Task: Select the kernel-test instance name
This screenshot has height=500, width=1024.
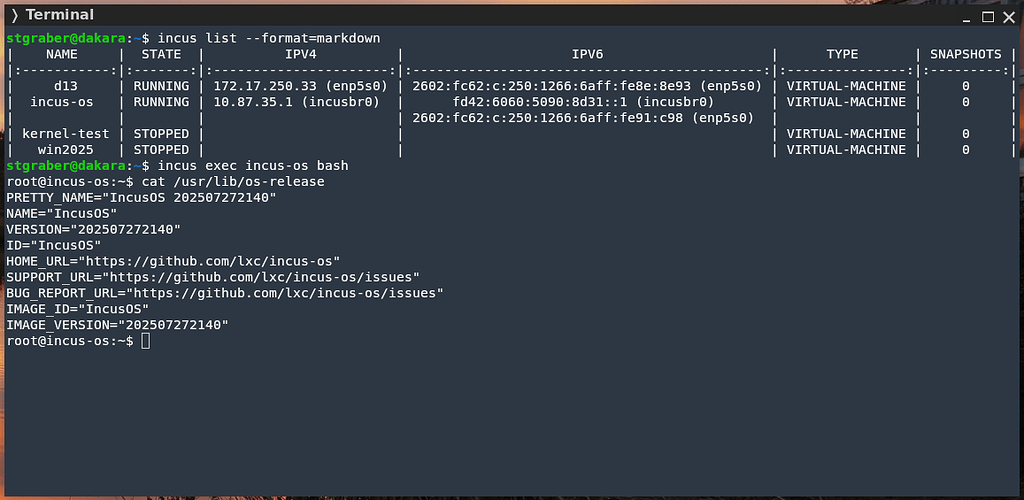Action: click(x=66, y=134)
